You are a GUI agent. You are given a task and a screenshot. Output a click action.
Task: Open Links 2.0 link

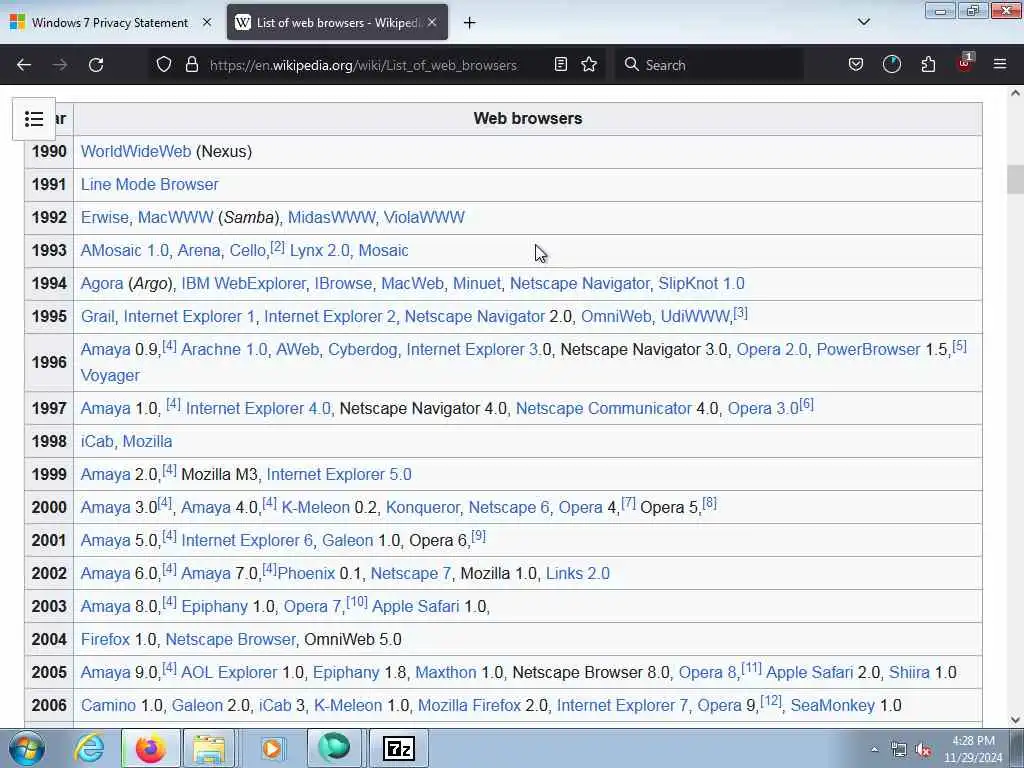pos(577,573)
